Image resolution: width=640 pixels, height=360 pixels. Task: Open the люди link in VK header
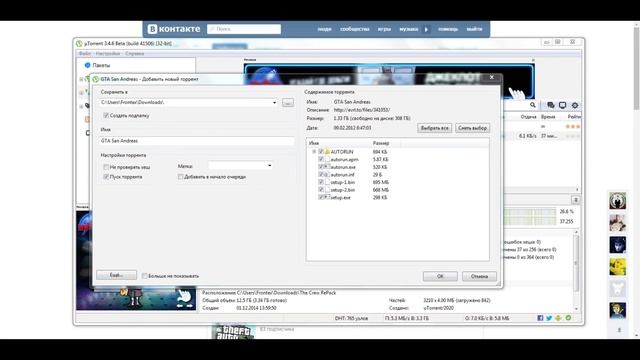pos(324,29)
